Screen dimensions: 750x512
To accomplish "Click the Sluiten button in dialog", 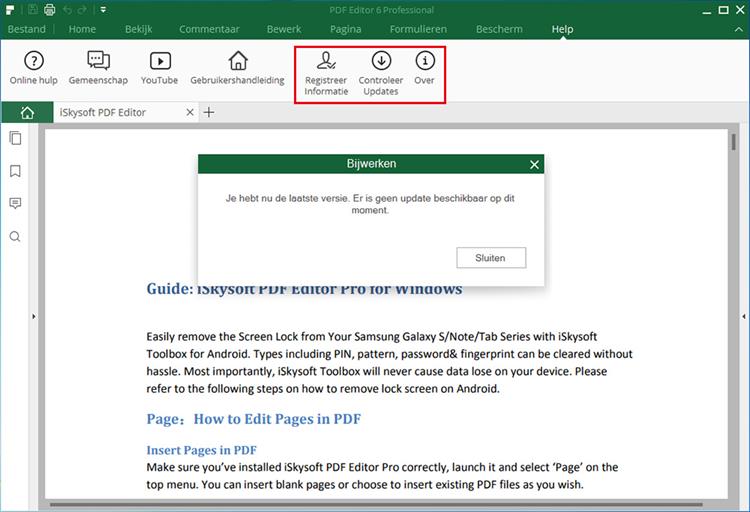I will [x=491, y=258].
